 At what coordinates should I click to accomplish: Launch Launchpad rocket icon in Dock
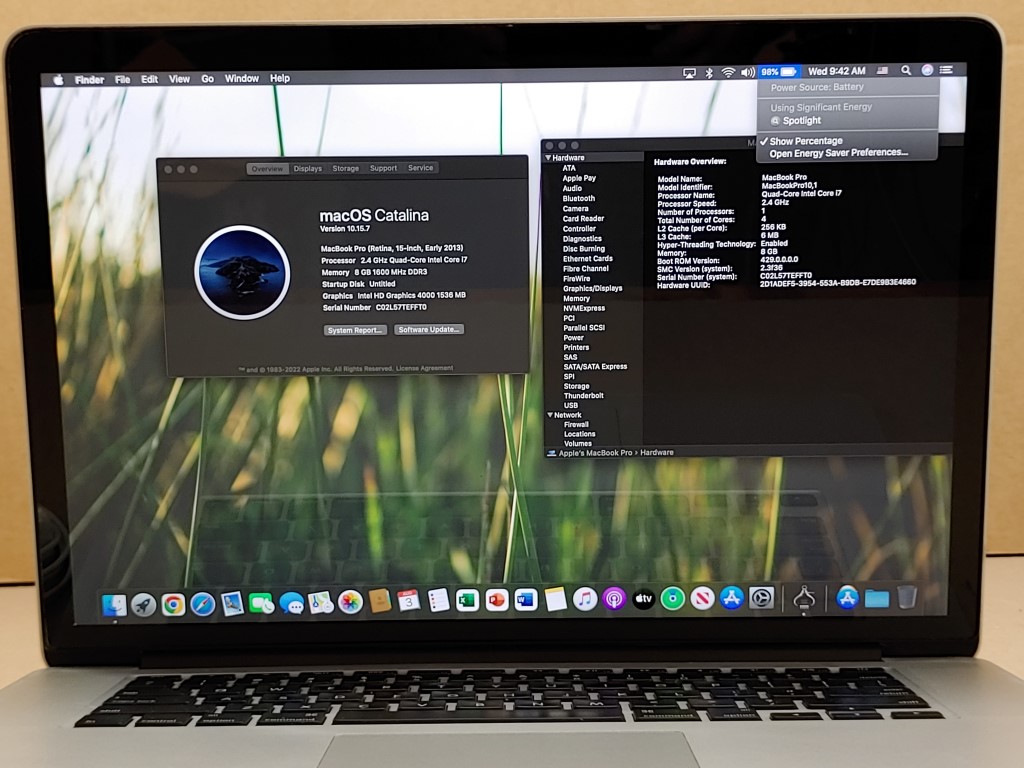pos(144,605)
